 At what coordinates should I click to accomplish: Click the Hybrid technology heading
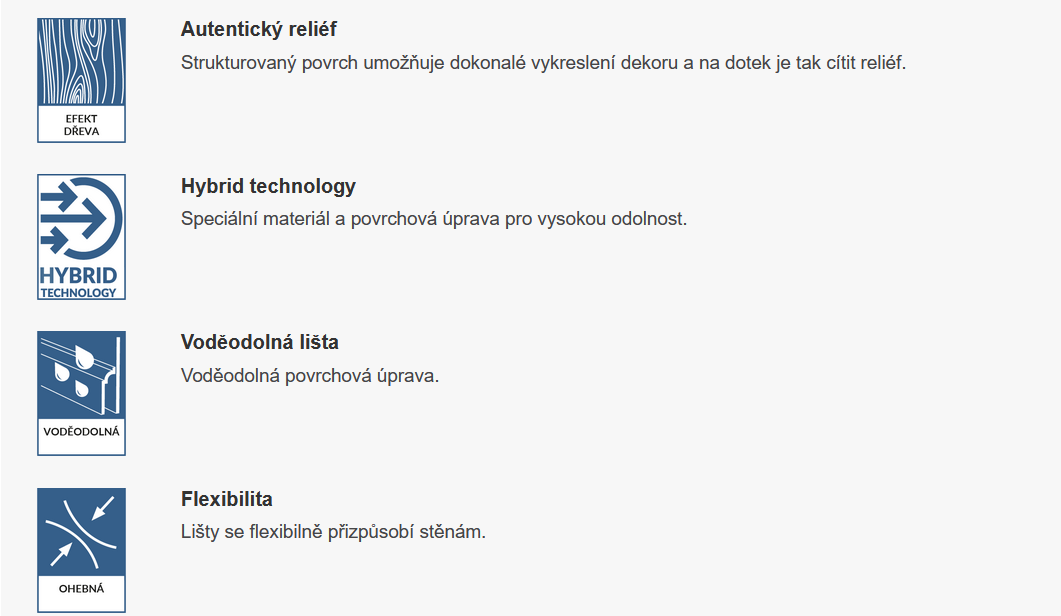click(x=268, y=185)
